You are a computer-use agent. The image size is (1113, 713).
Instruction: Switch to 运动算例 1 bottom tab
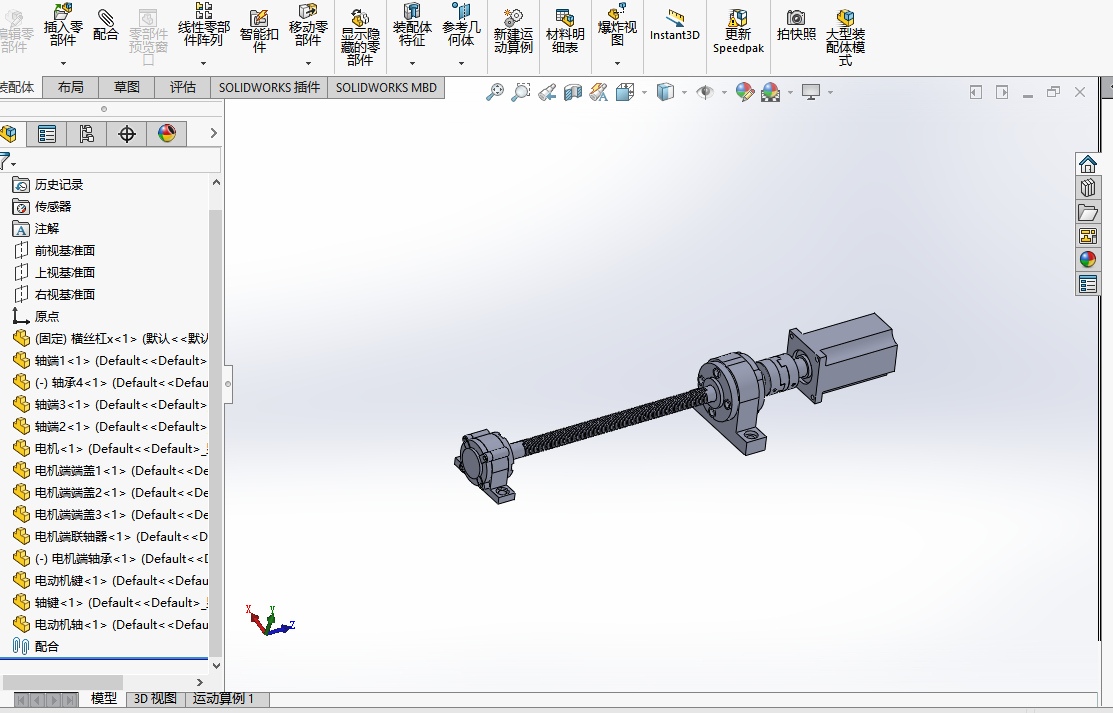click(223, 699)
